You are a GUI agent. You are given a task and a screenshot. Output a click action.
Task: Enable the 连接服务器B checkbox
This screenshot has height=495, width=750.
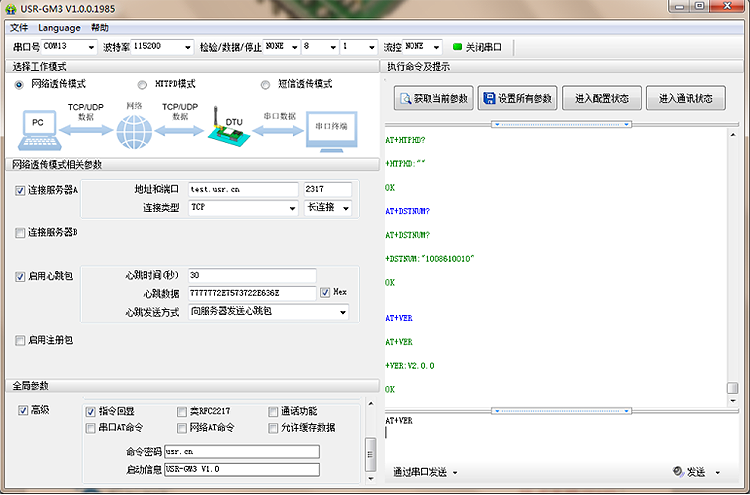click(x=20, y=232)
